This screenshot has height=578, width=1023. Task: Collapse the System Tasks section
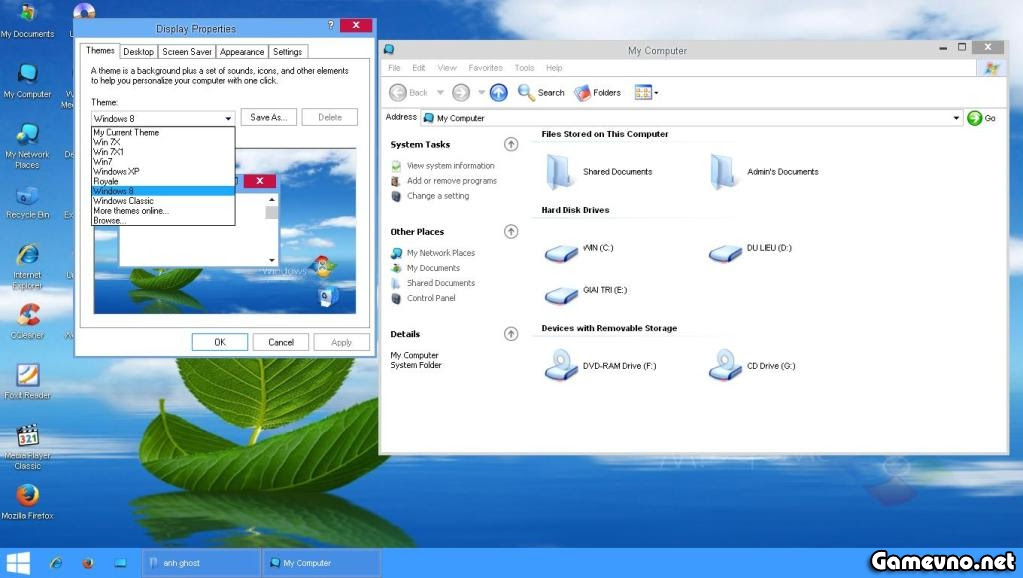click(511, 144)
